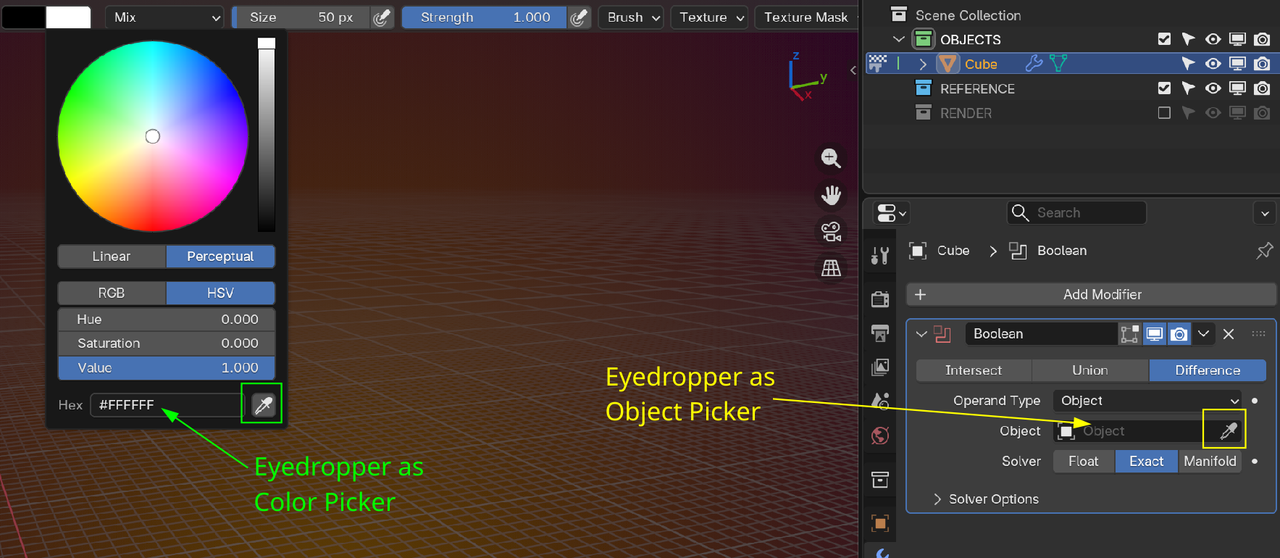Choose the Manifold solver
The height and width of the screenshot is (558, 1280).
coord(1210,461)
